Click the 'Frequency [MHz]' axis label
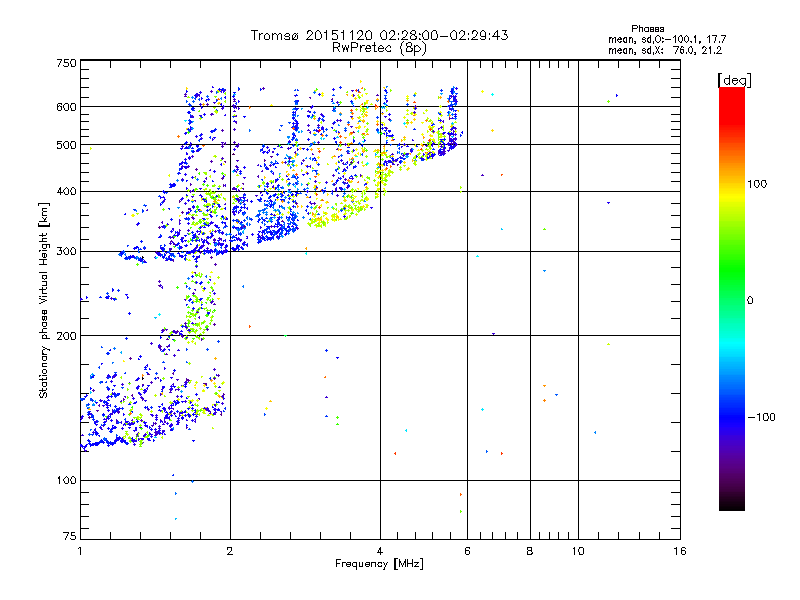The image size is (800, 600). 379,564
